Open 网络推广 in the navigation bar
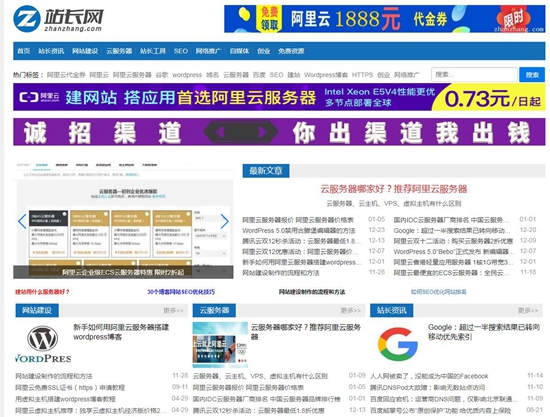The height and width of the screenshot is (417, 550). (208, 51)
